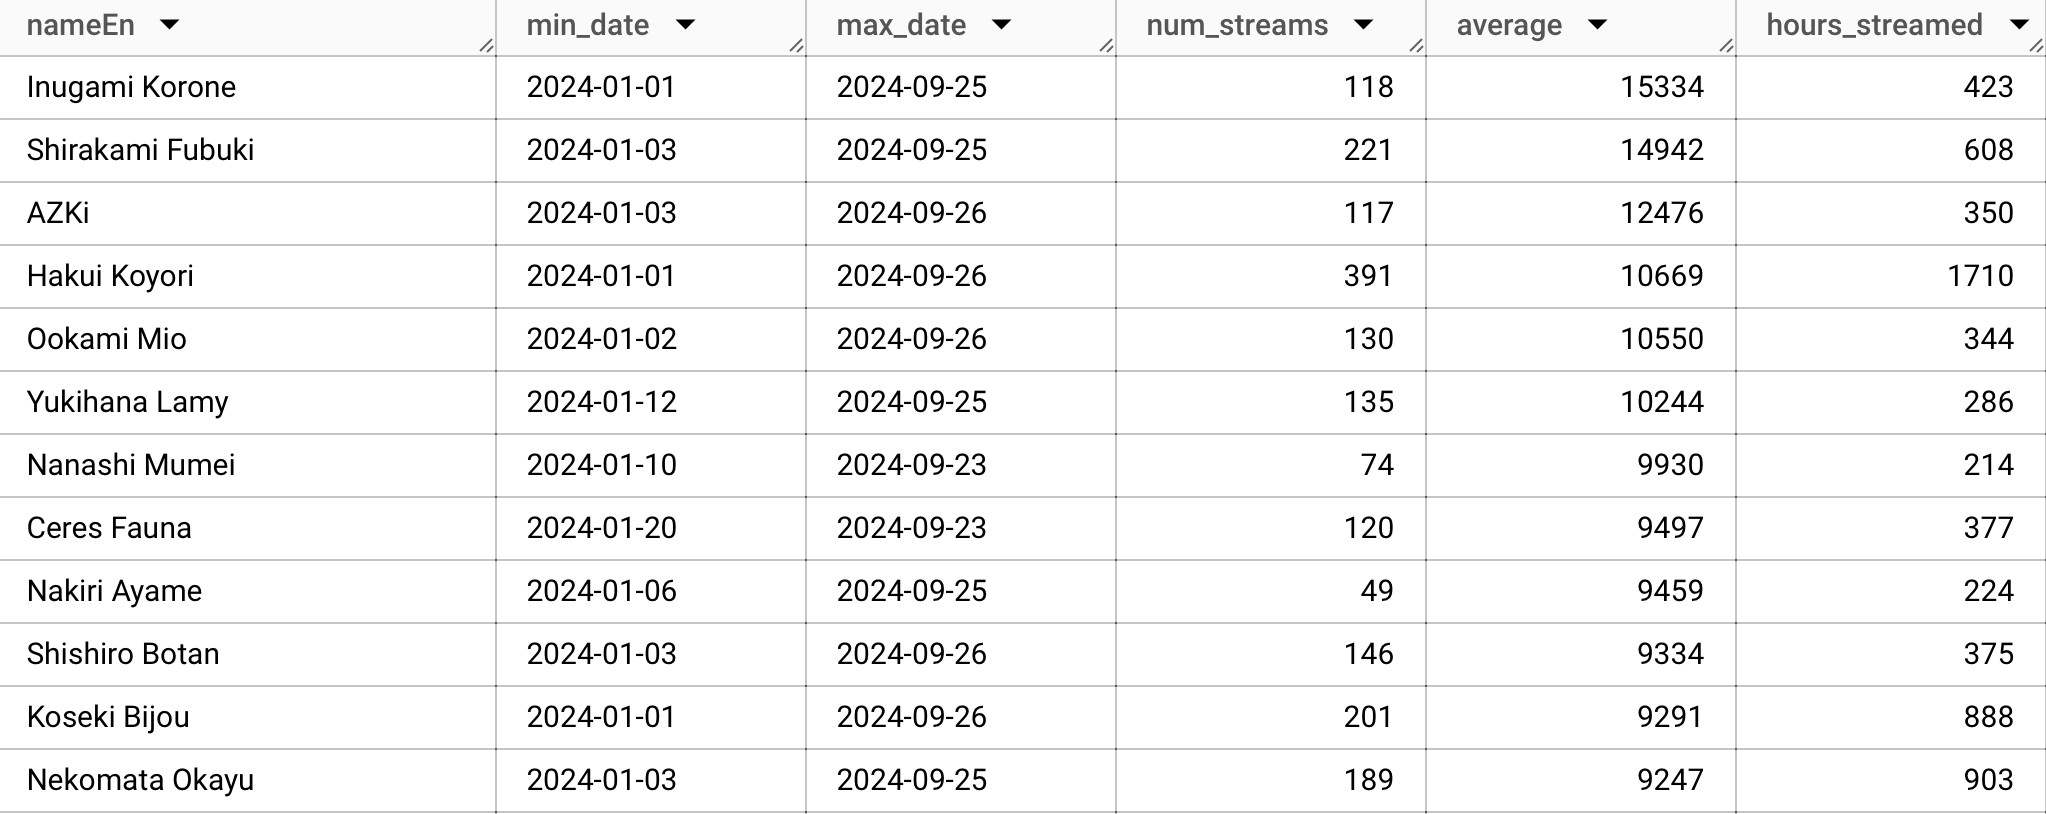The image size is (2046, 814).
Task: Click Ceres Fauna's min_date 2024-01-20
Action: (x=601, y=528)
